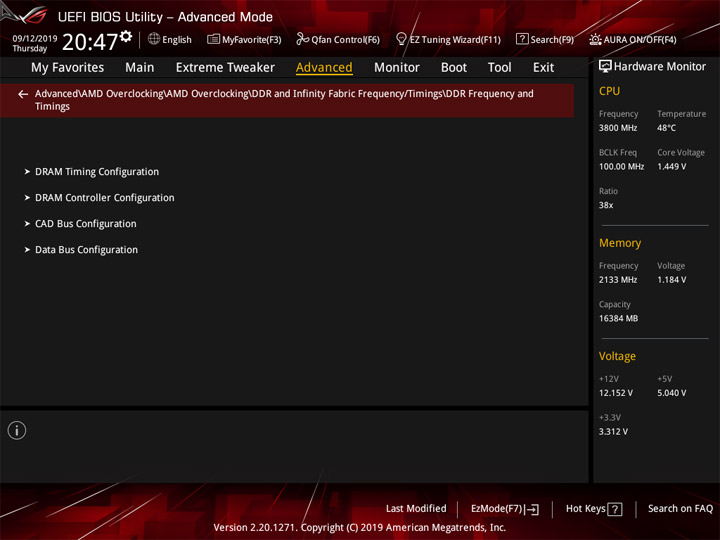This screenshot has height=540, width=720.
Task: Start EZ Tuning Wizard(F11) label
Action: coord(455,39)
